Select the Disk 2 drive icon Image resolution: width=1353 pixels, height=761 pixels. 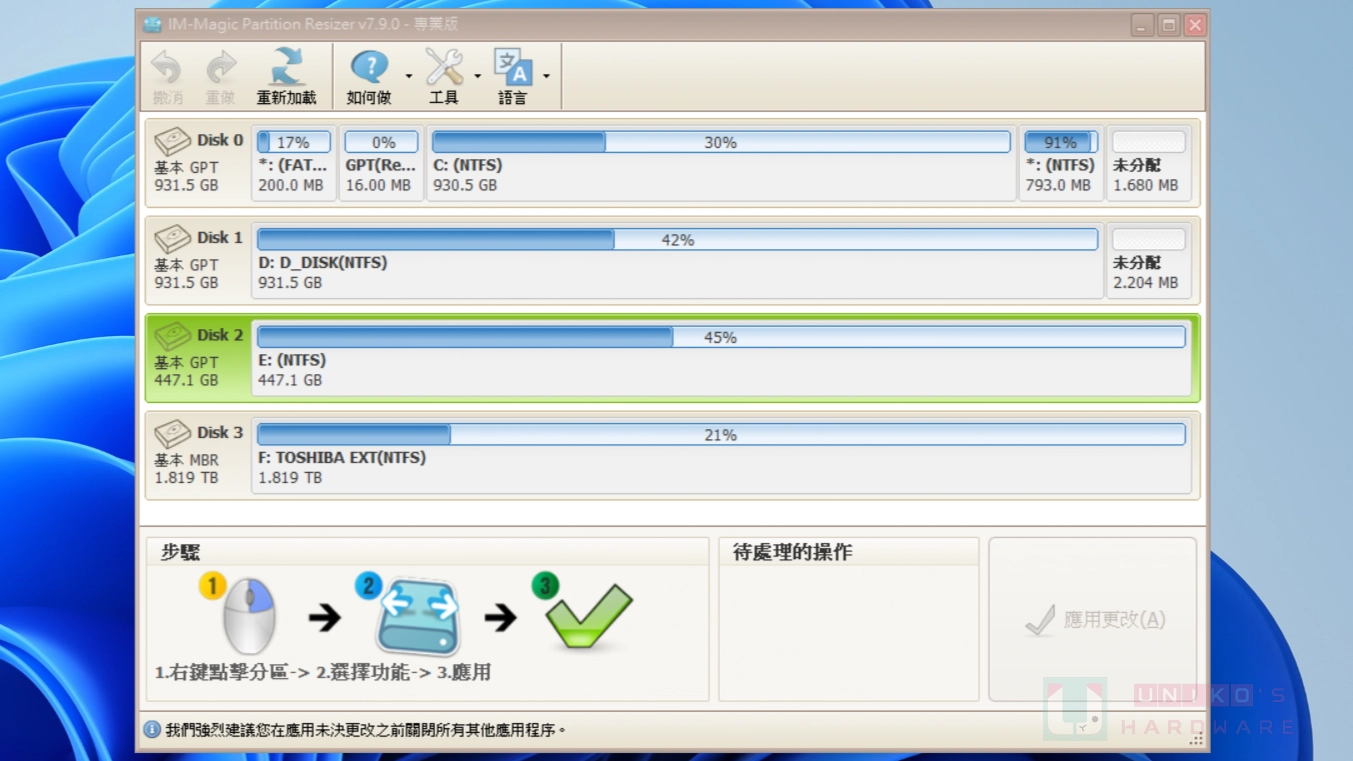pos(172,336)
